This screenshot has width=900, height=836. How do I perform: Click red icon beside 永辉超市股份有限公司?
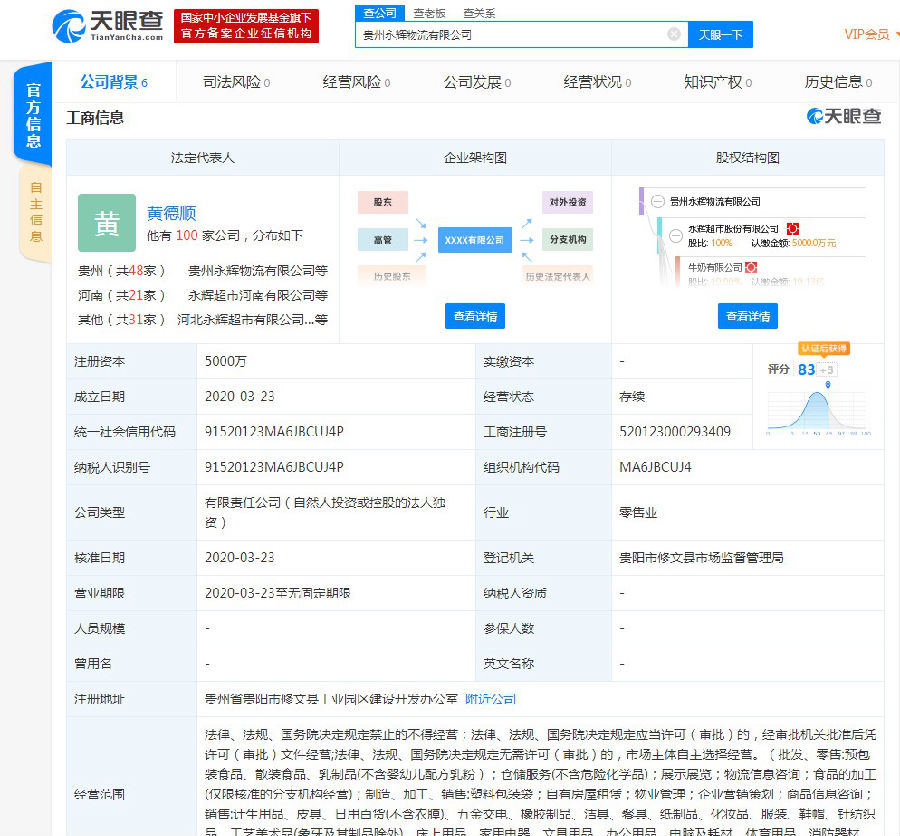click(x=793, y=229)
